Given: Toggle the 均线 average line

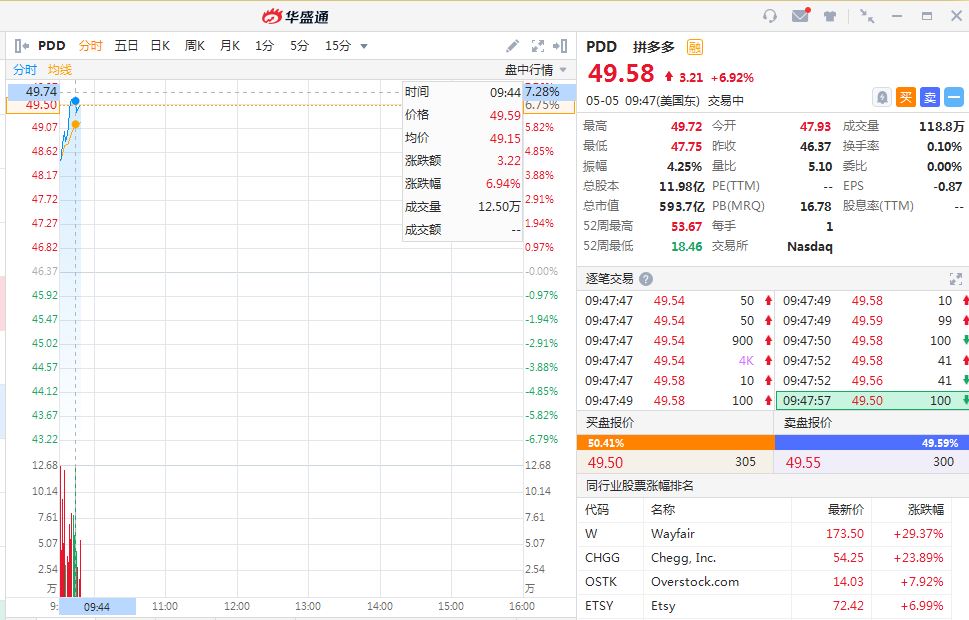Looking at the screenshot, I should tap(60, 70).
